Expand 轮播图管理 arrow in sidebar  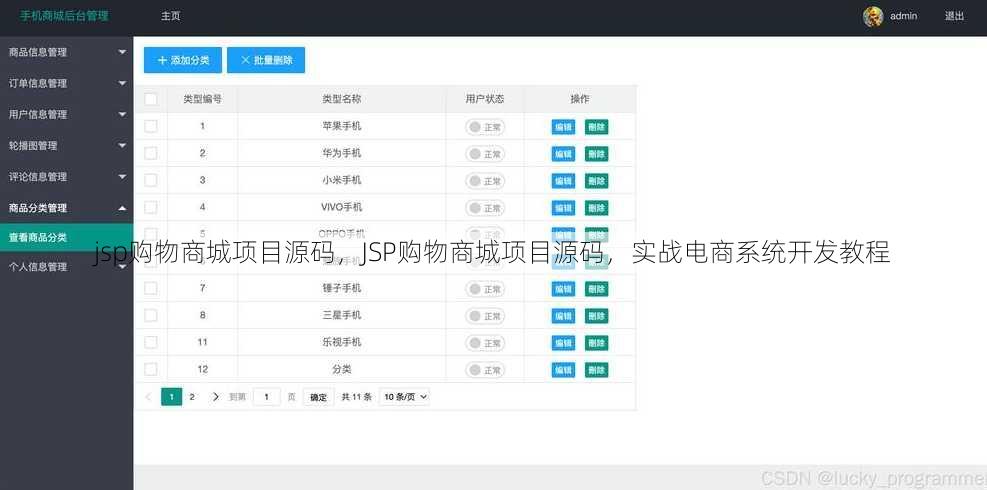coord(122,145)
